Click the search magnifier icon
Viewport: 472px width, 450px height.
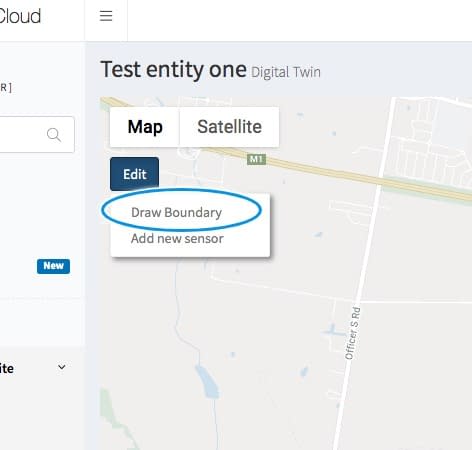pos(54,135)
